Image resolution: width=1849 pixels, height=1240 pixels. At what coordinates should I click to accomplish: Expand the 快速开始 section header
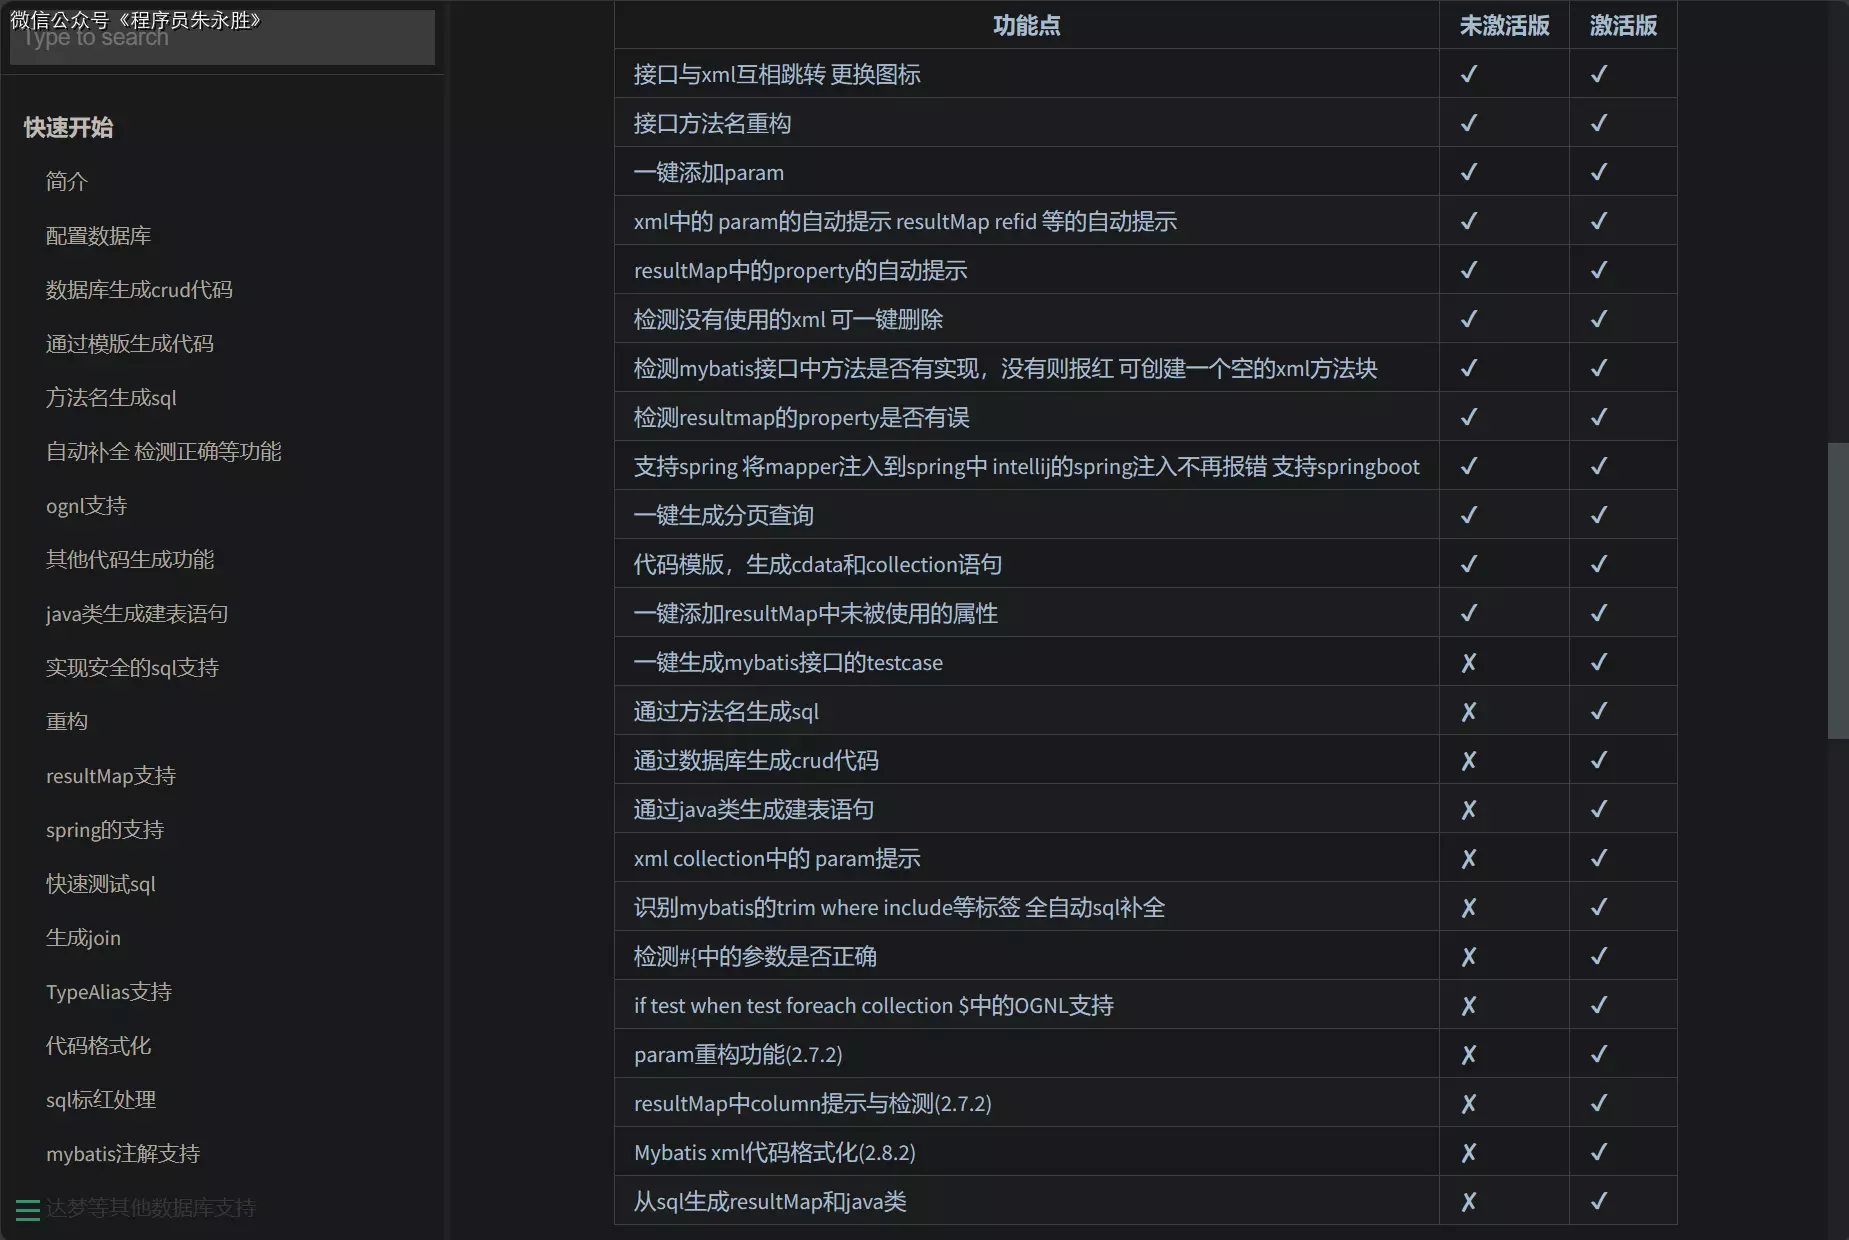[x=67, y=127]
